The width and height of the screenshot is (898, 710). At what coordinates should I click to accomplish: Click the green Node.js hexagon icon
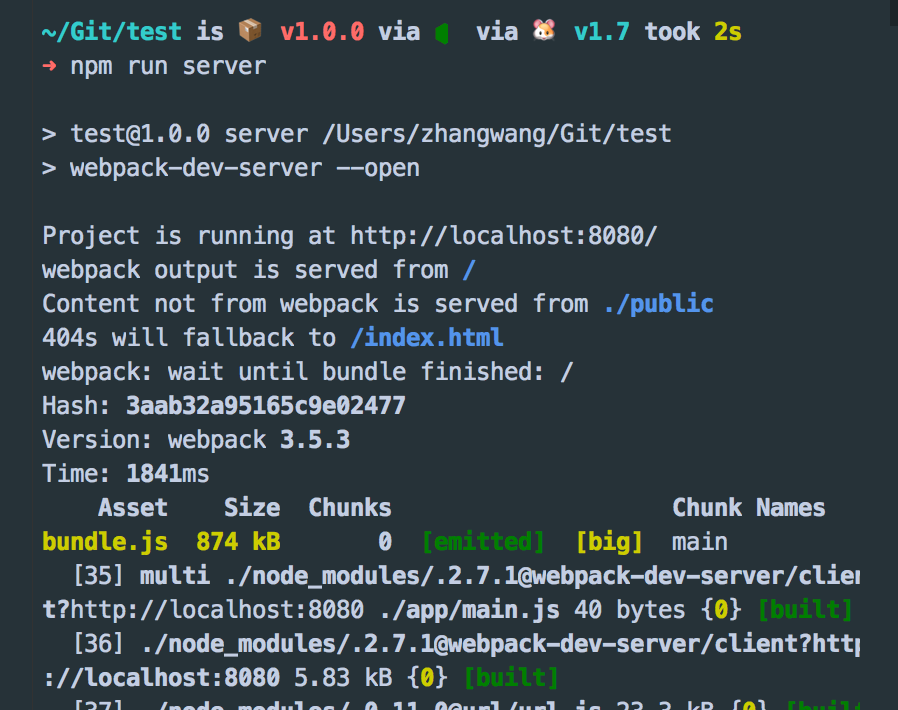click(x=442, y=33)
